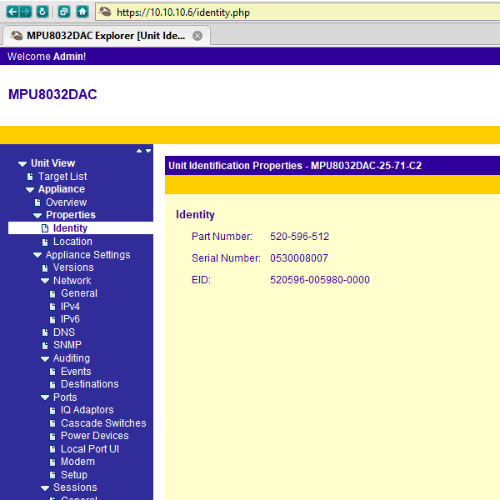
Task: Click the IQ Adaptors document icon
Action: point(53,411)
